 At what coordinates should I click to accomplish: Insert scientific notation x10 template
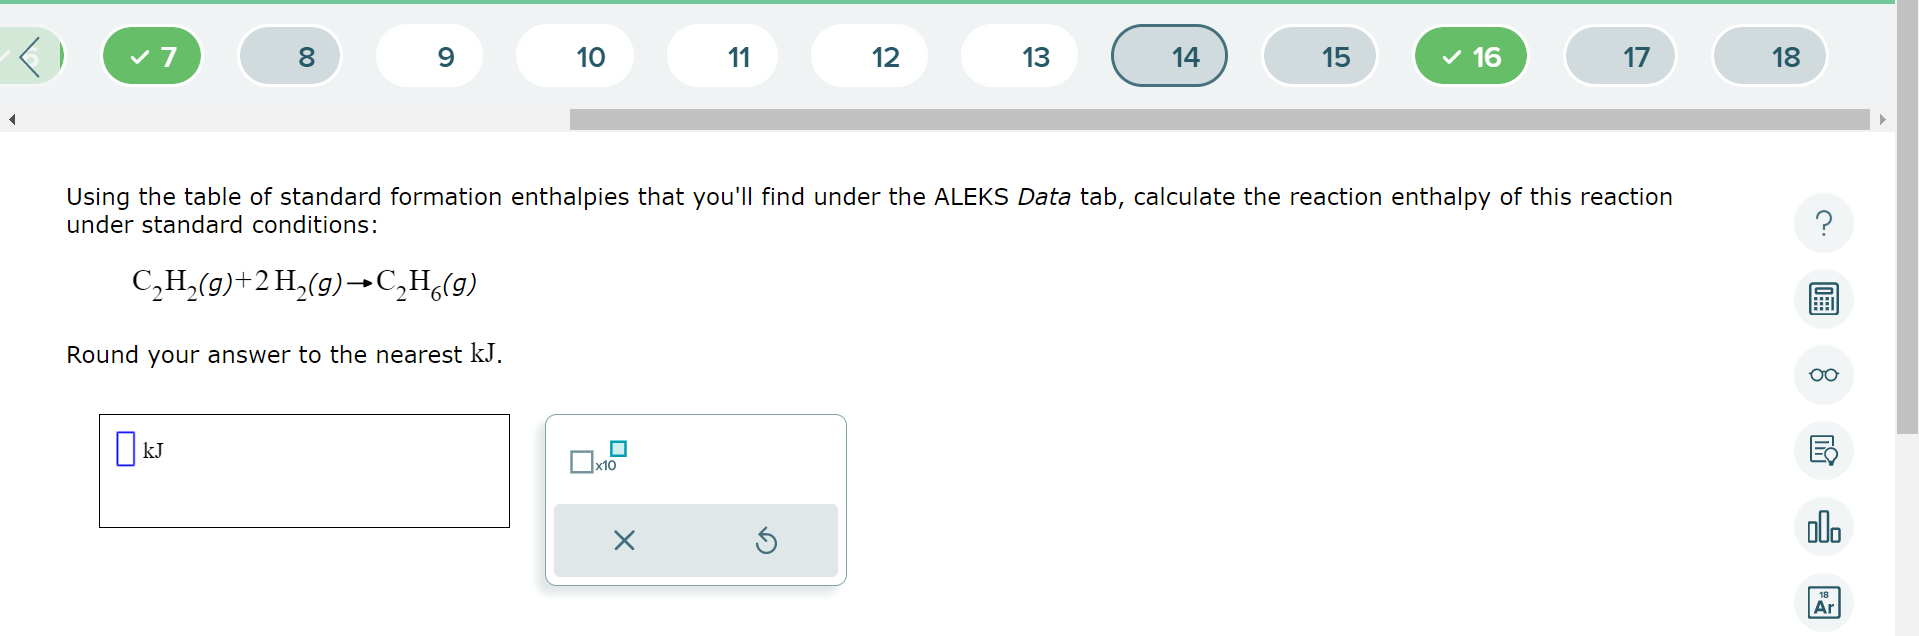coord(597,458)
